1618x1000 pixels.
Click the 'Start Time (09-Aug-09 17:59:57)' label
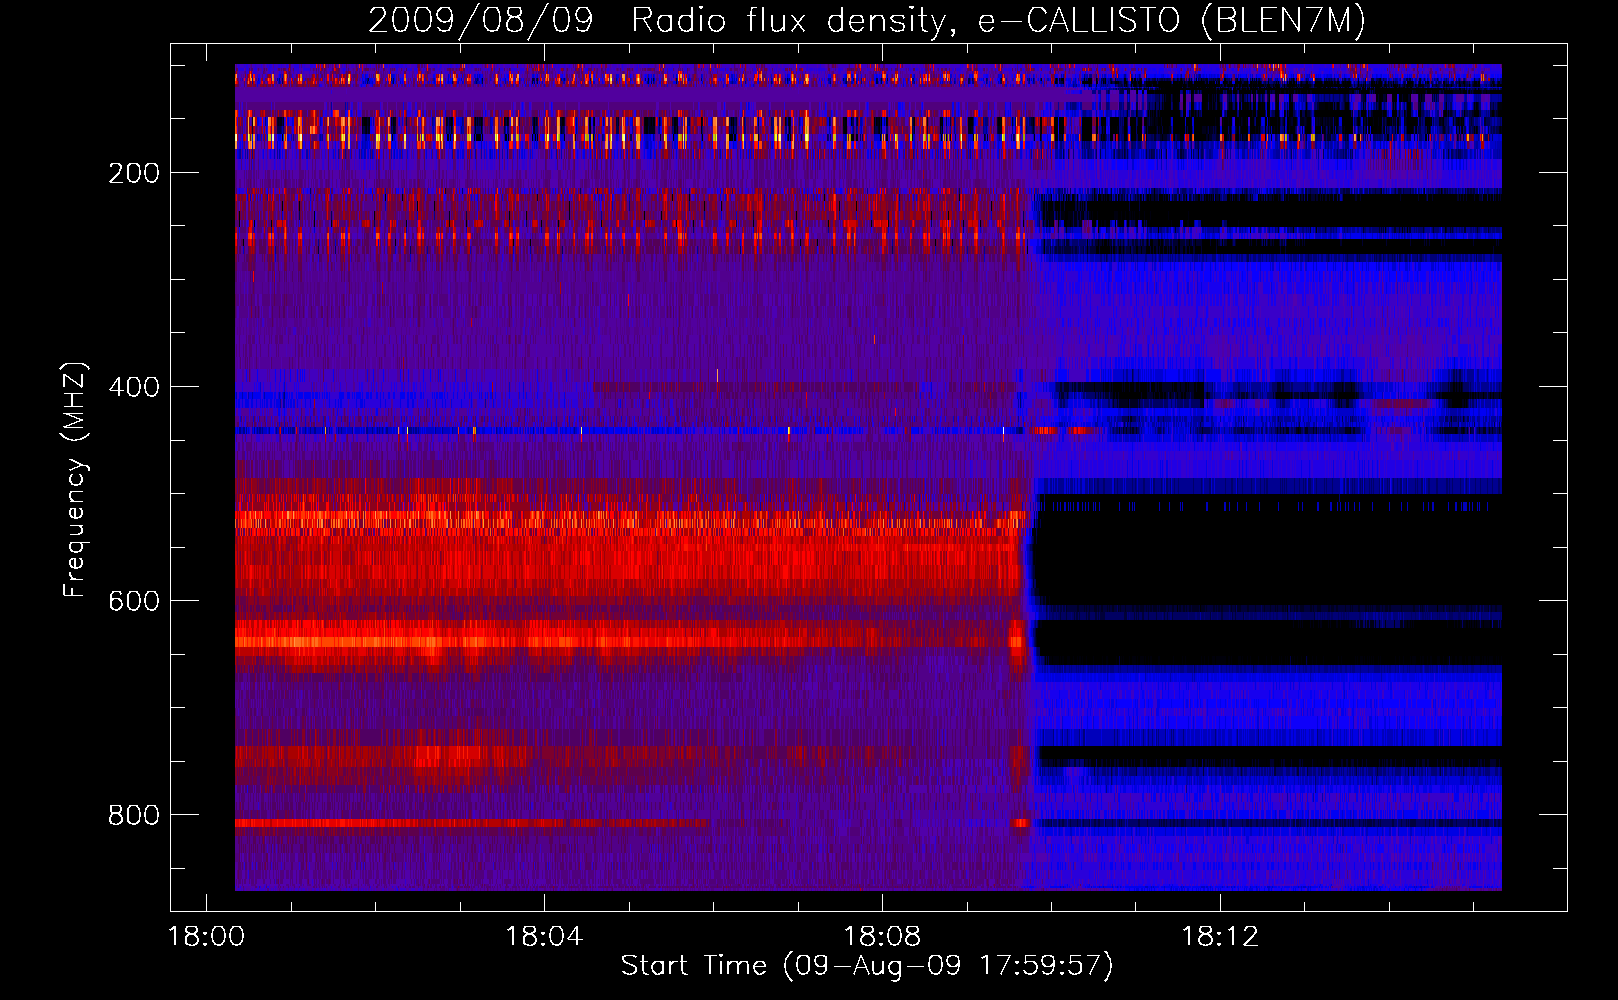tap(867, 966)
